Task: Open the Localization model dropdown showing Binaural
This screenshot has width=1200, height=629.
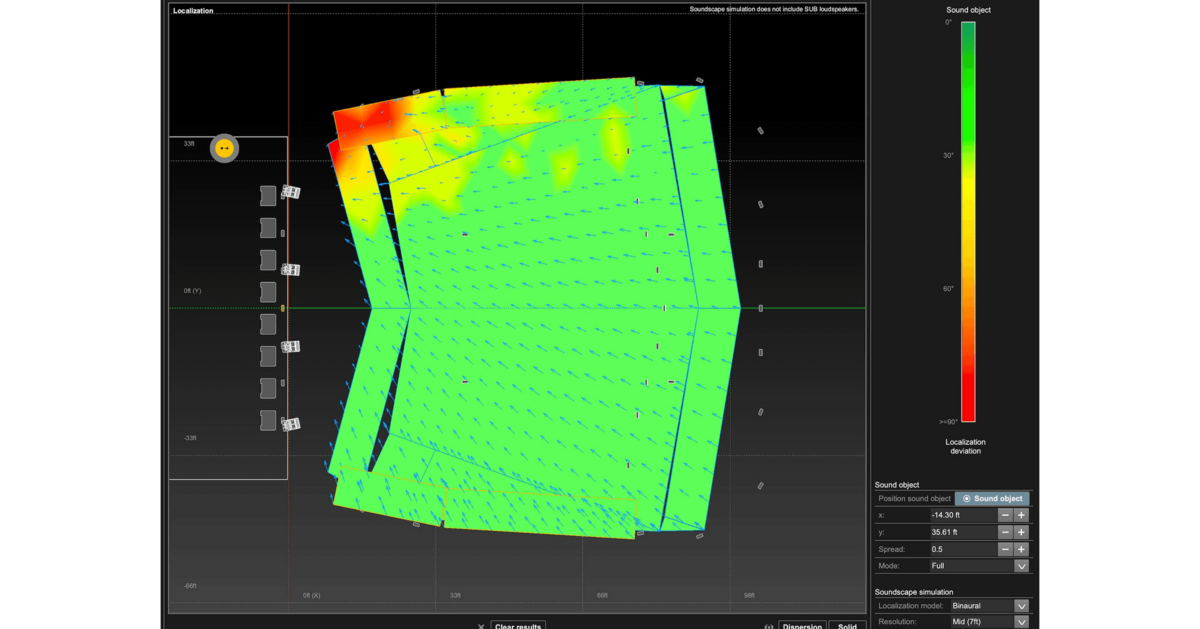Action: click(x=1021, y=605)
